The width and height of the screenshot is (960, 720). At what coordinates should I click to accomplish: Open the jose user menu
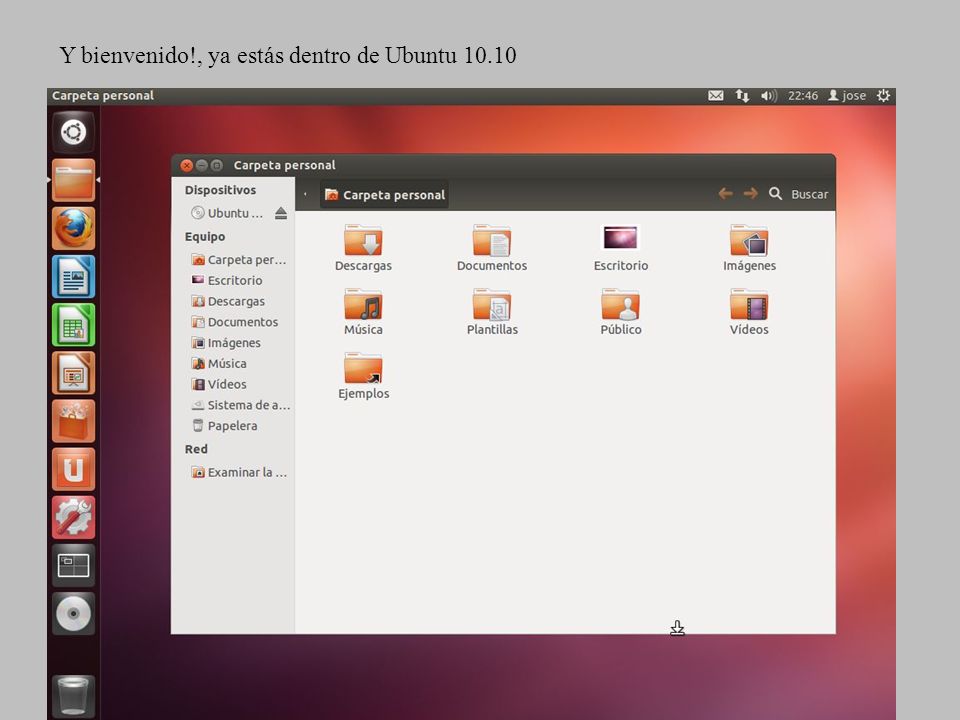pyautogui.click(x=847, y=96)
